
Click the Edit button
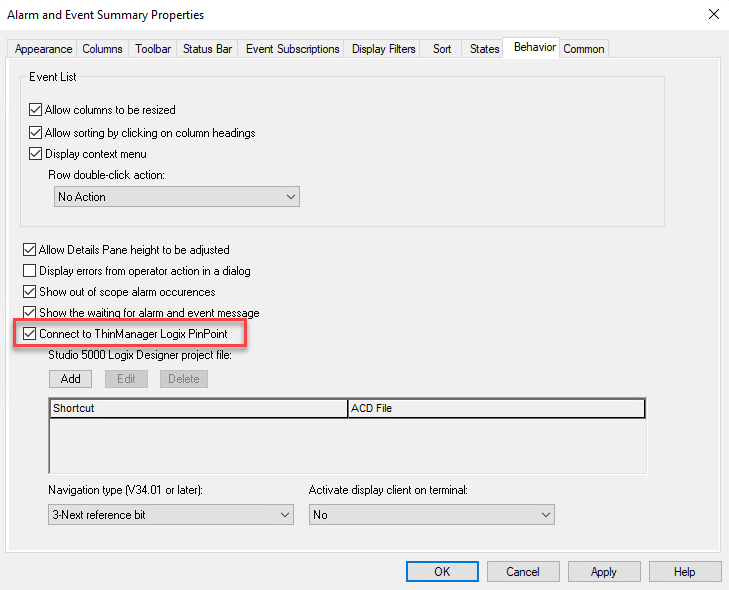click(126, 379)
